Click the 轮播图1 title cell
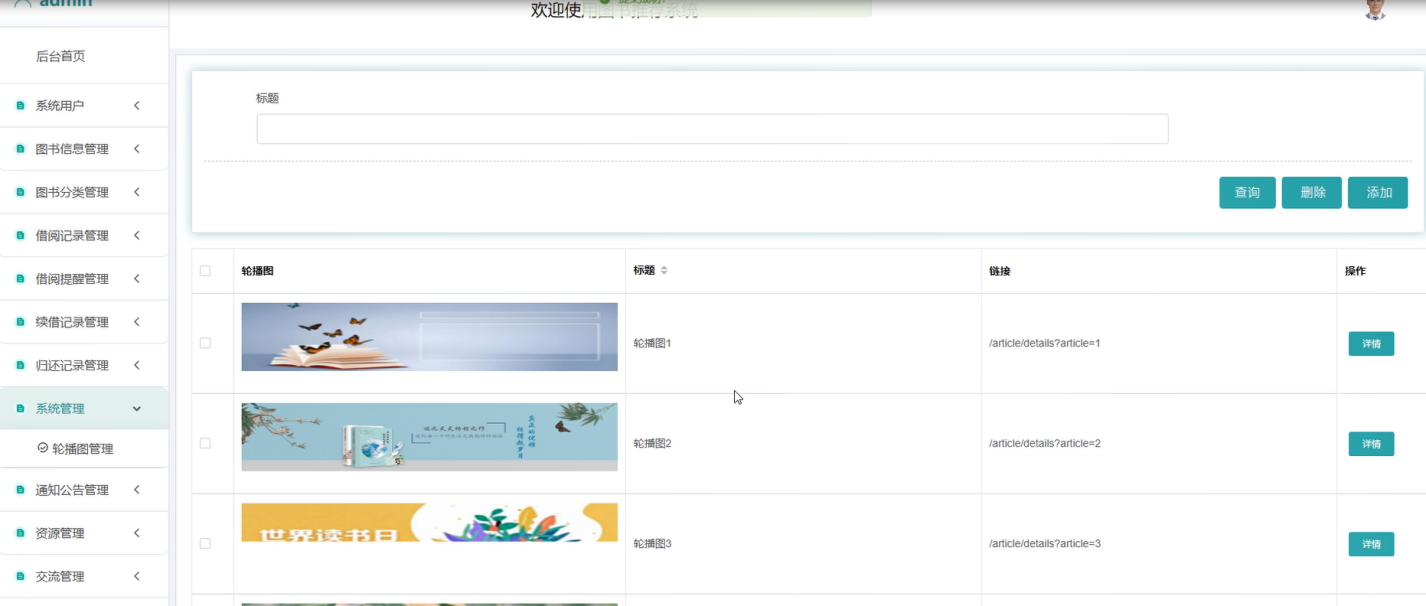Screen dimensions: 1426x606 (x=652, y=343)
